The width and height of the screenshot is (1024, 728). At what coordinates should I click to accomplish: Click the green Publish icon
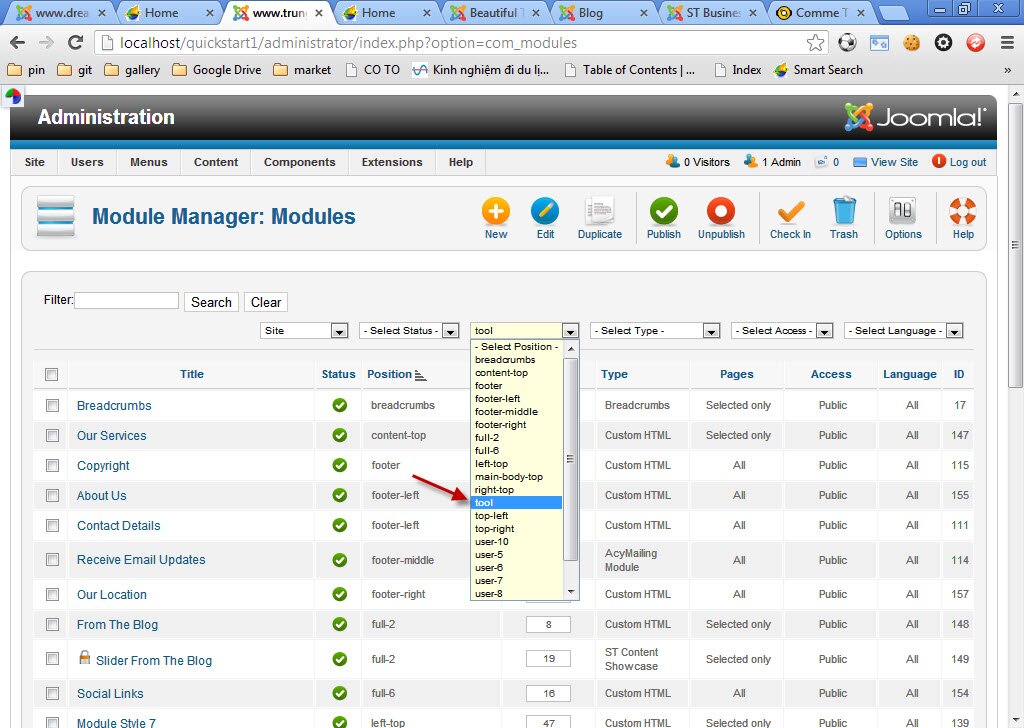[663, 212]
